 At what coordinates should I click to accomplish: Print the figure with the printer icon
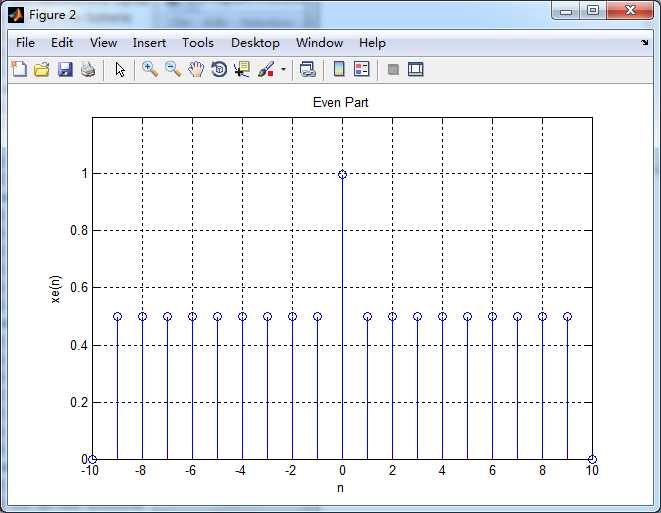(88, 69)
